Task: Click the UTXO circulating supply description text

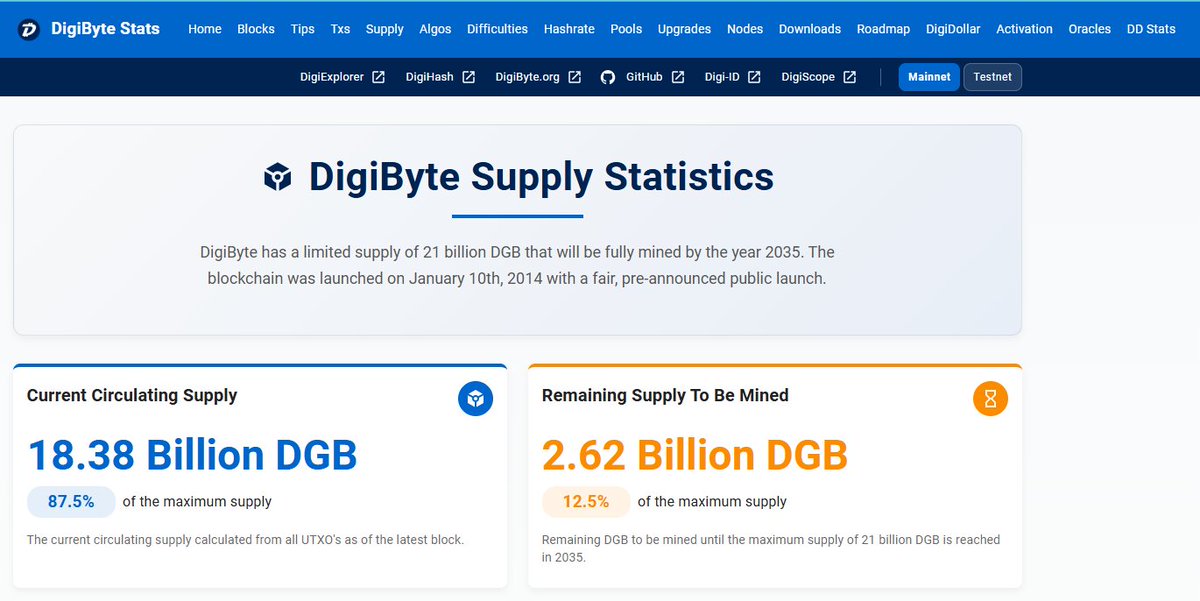Action: [x=245, y=540]
